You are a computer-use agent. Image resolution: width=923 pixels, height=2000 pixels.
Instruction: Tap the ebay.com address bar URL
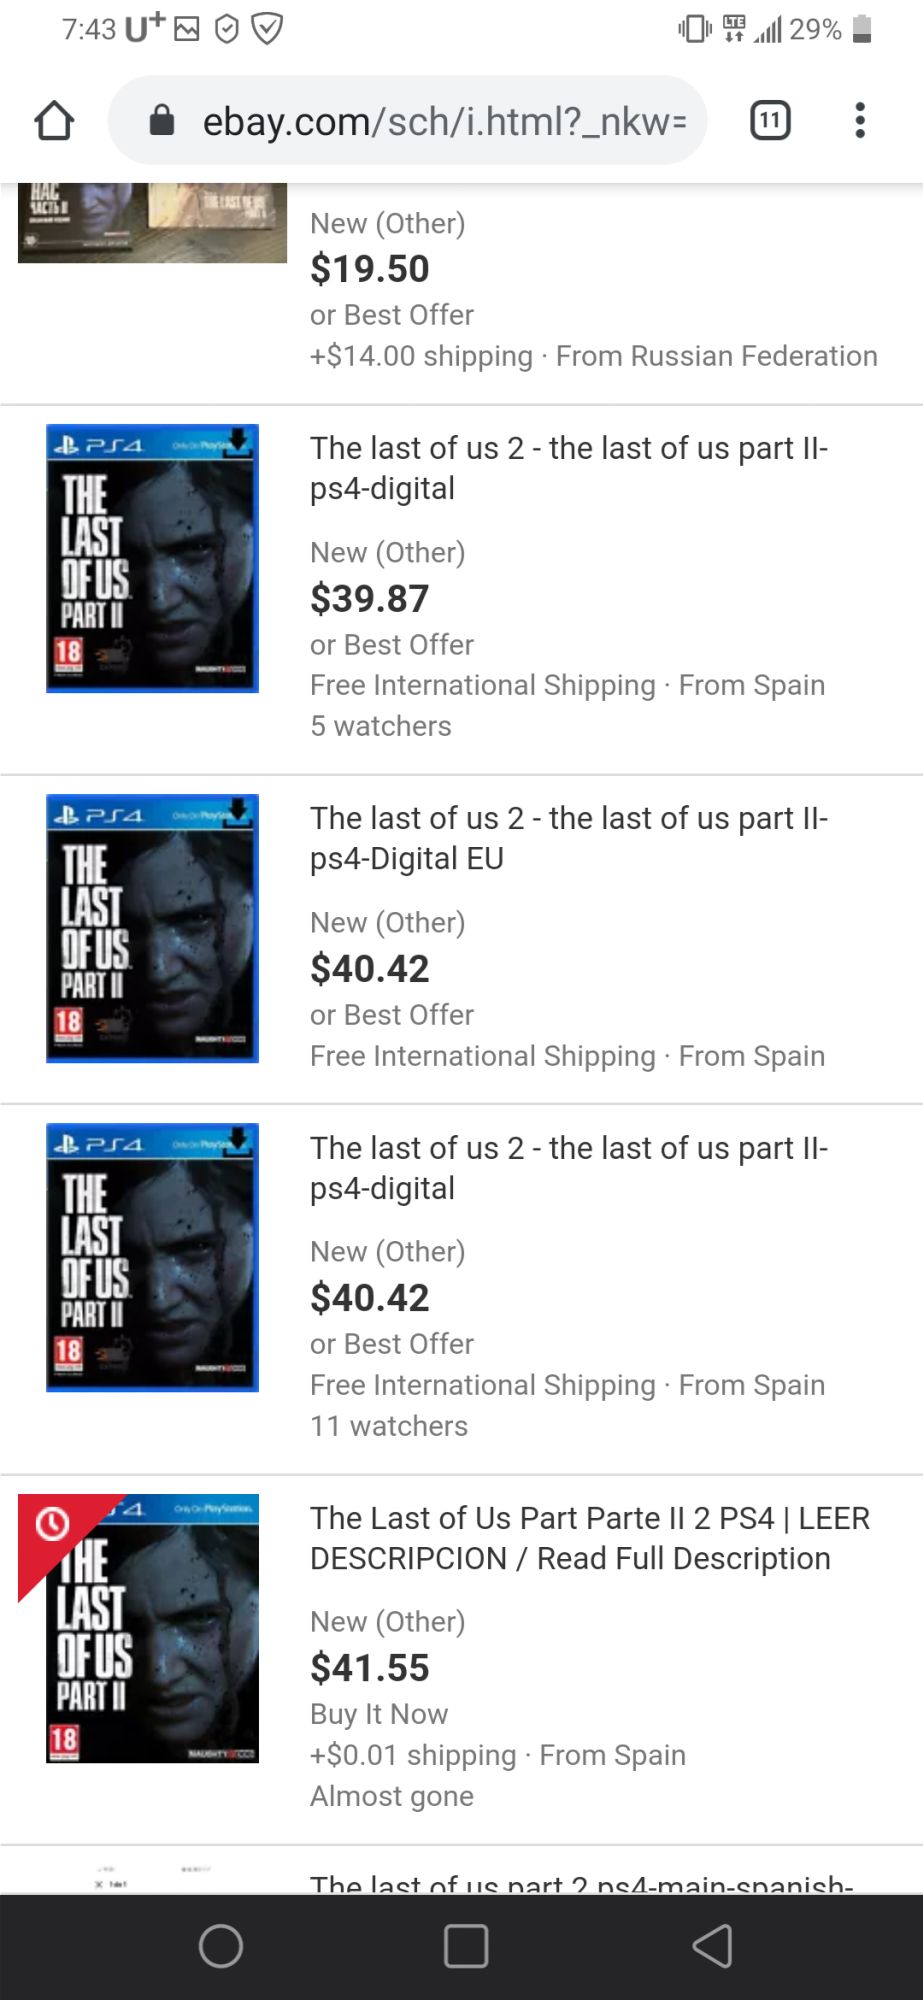[444, 121]
